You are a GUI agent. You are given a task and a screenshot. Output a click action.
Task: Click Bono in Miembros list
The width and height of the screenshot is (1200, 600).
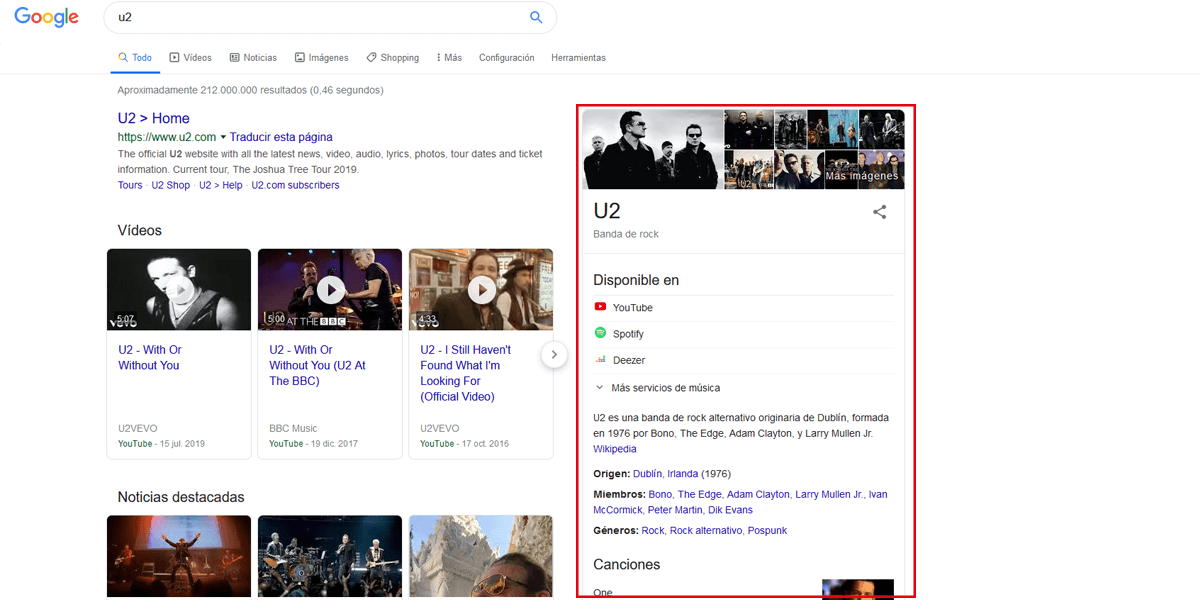point(660,495)
